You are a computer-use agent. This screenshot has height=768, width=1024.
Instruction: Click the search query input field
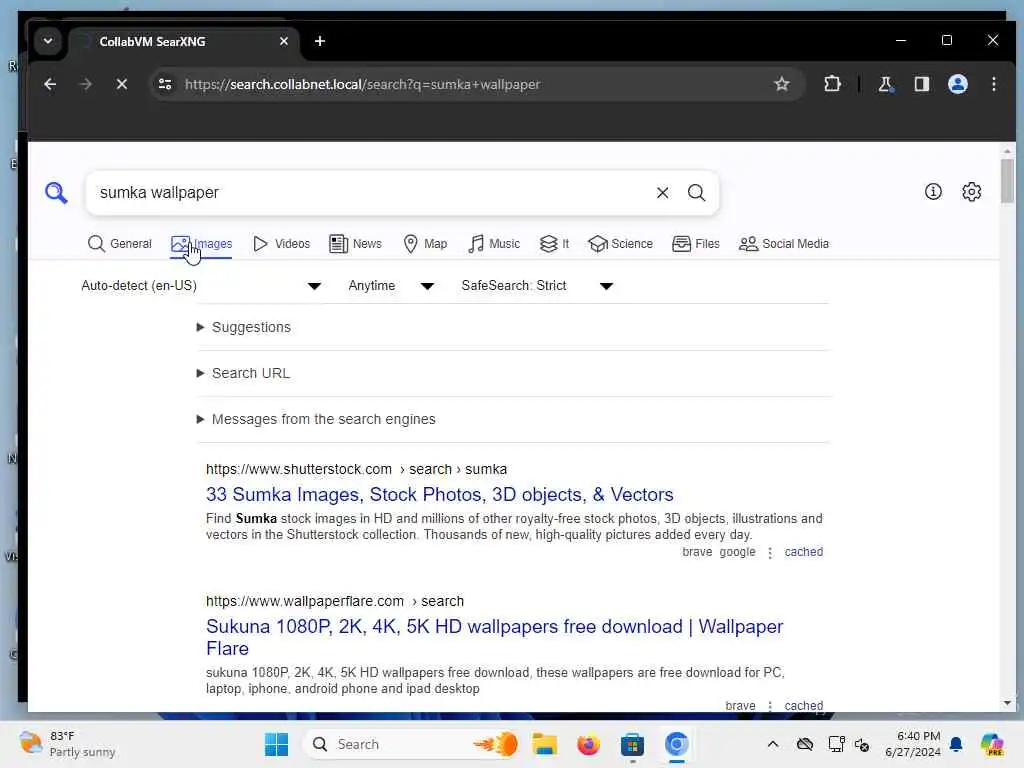(372, 193)
